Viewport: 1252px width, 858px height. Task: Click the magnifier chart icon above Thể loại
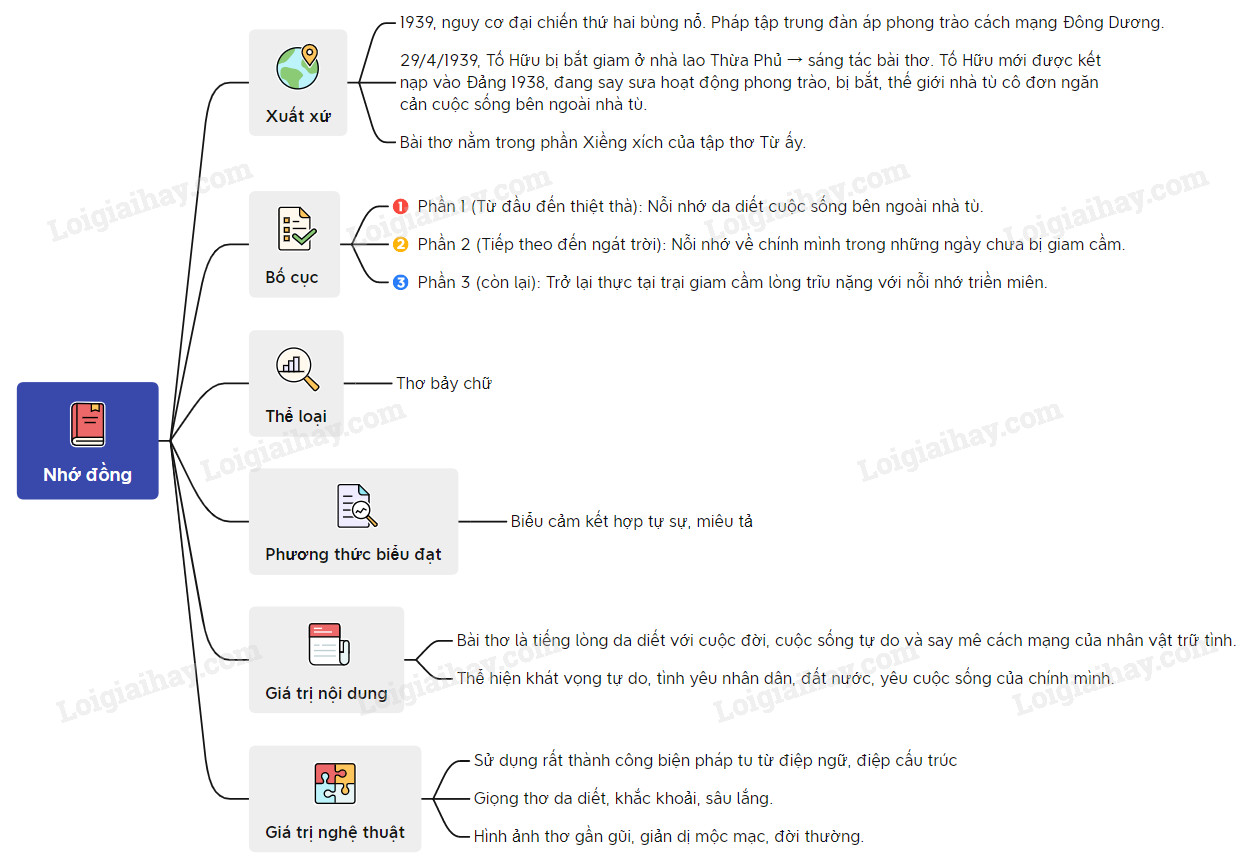[296, 368]
